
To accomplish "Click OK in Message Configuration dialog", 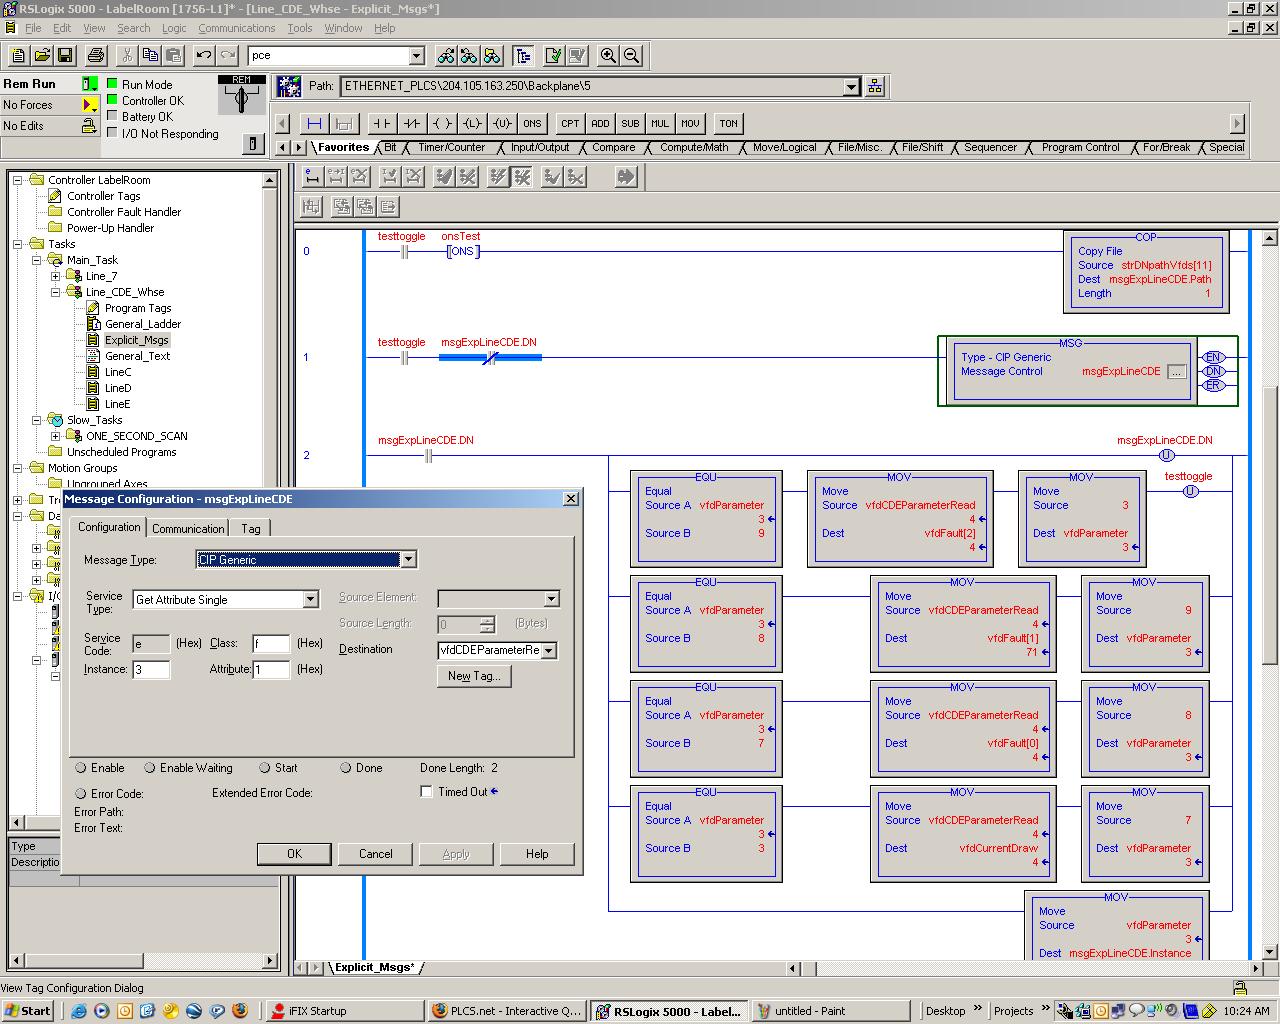I will click(294, 854).
